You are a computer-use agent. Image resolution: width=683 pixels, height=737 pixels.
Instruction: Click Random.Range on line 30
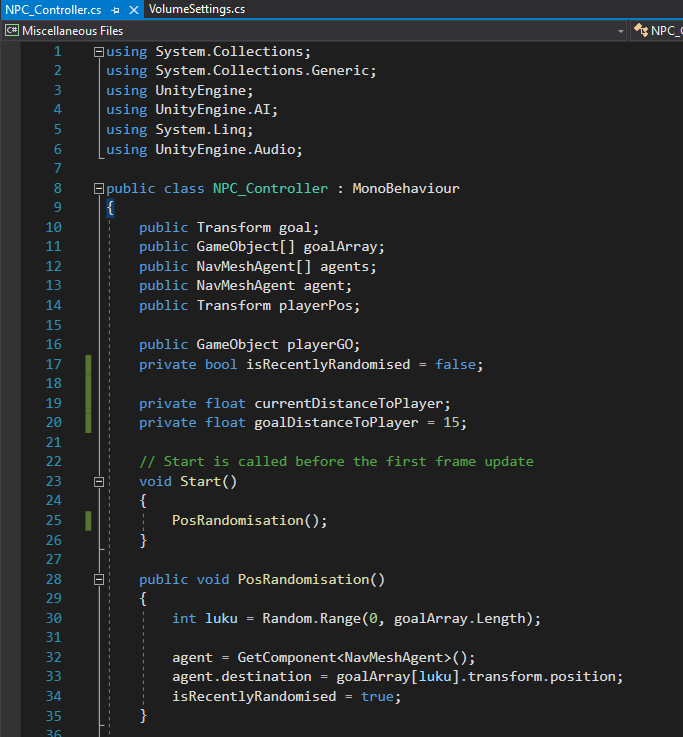coord(311,619)
